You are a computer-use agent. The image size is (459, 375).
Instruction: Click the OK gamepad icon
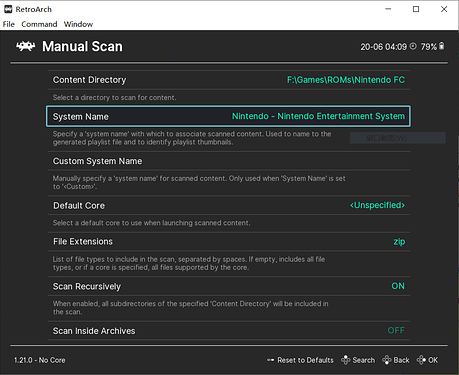click(421, 360)
